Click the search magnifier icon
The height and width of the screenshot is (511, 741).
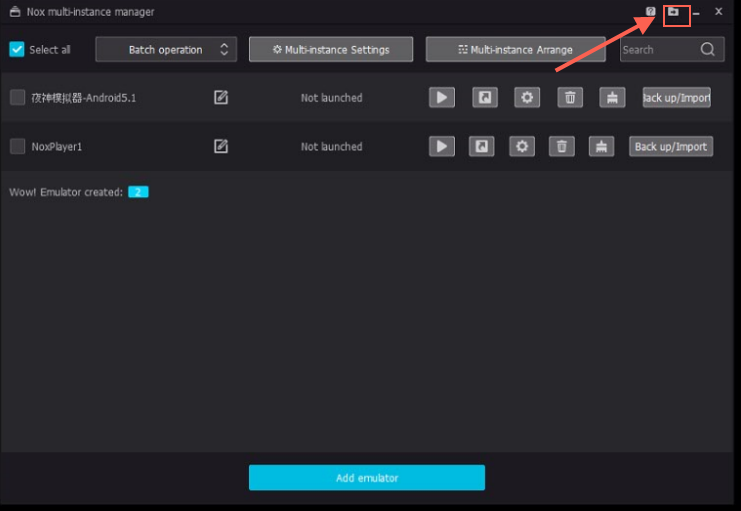[x=707, y=49]
